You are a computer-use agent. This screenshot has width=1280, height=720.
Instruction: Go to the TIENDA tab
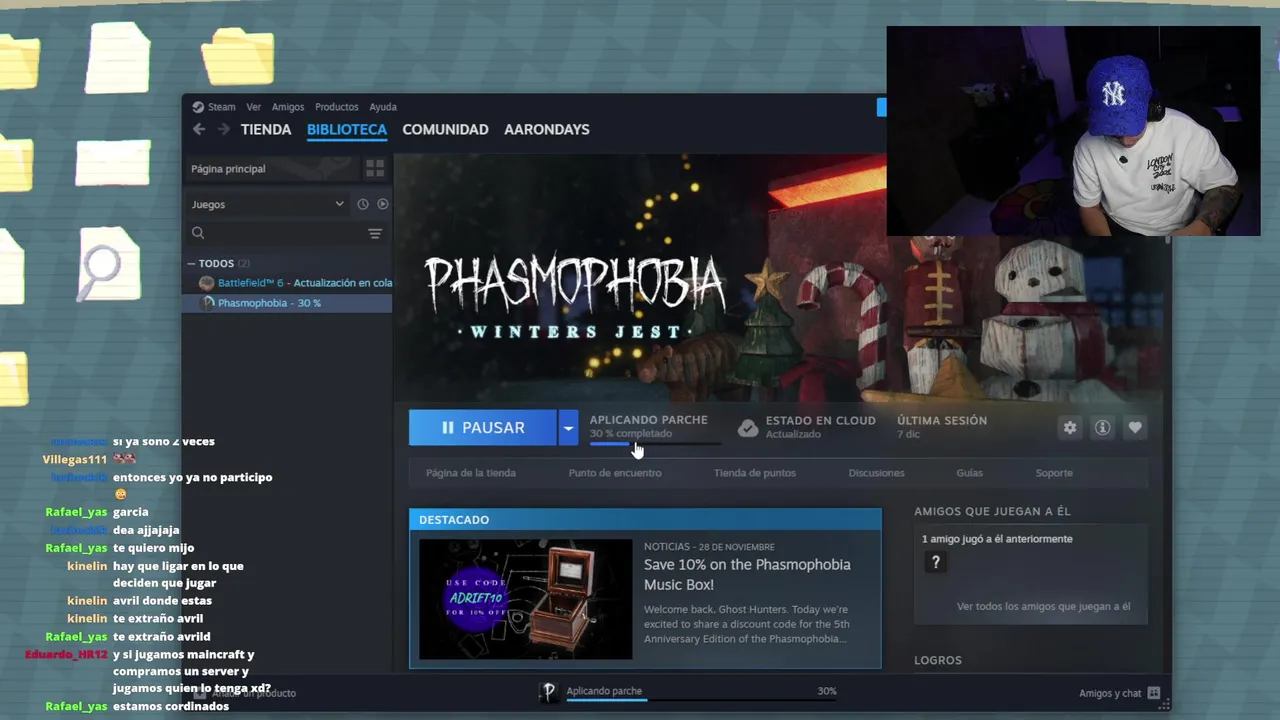pyautogui.click(x=266, y=129)
